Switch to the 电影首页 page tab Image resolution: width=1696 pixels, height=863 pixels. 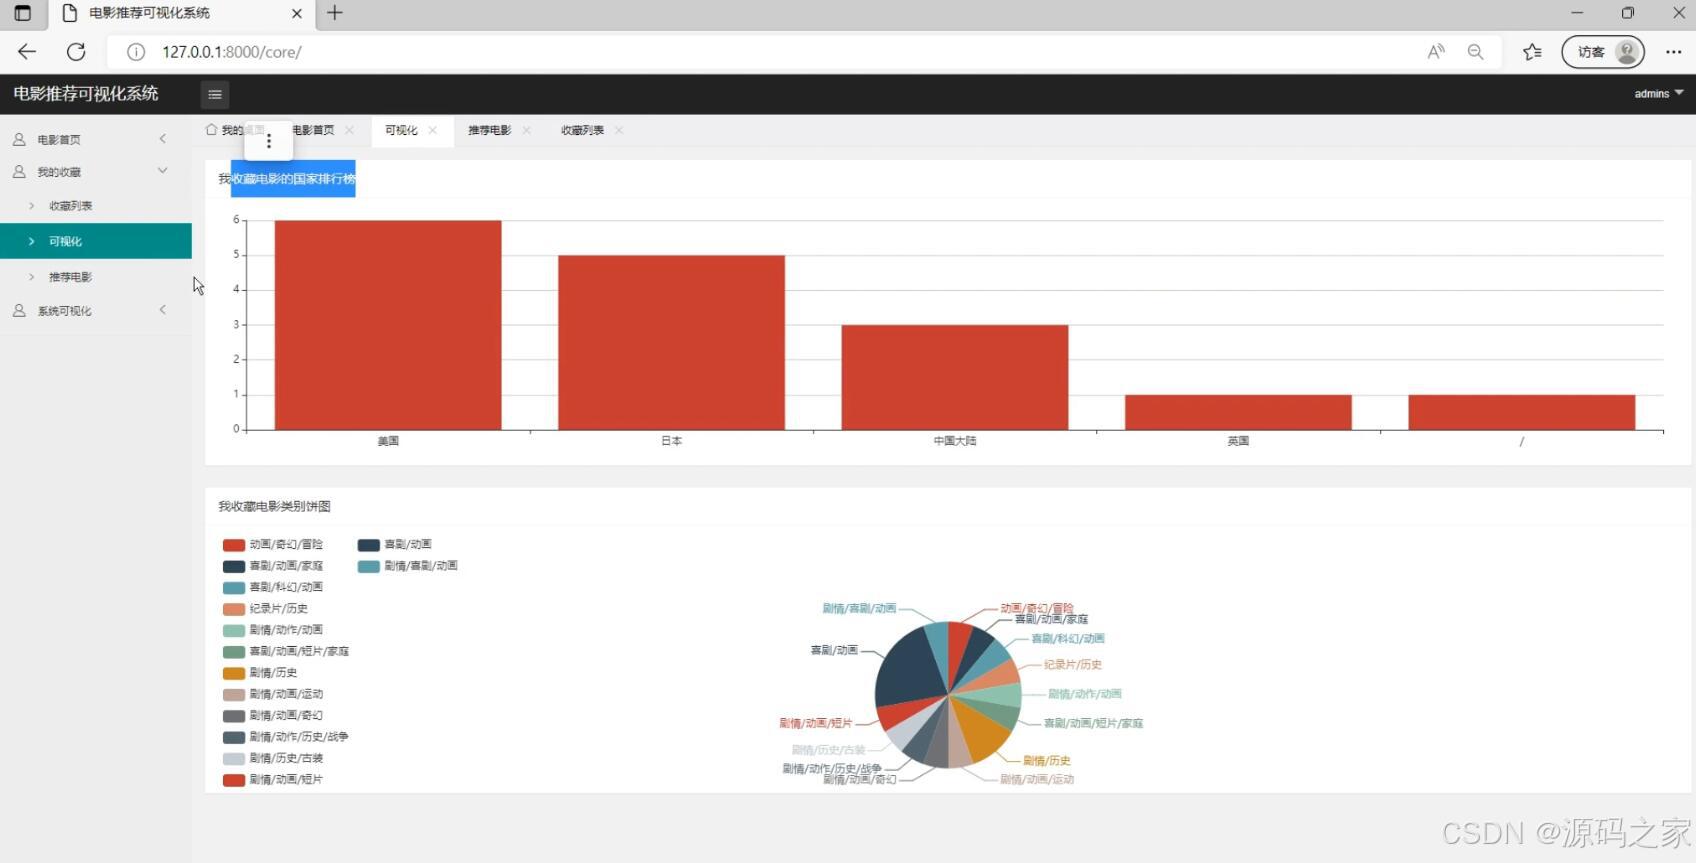pos(313,130)
